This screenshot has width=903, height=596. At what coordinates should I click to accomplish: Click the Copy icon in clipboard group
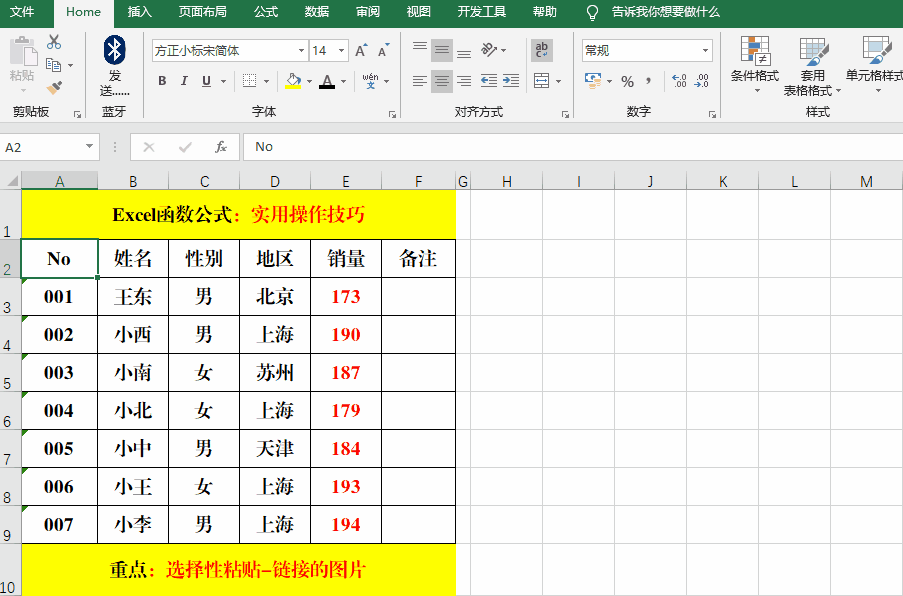(53, 65)
